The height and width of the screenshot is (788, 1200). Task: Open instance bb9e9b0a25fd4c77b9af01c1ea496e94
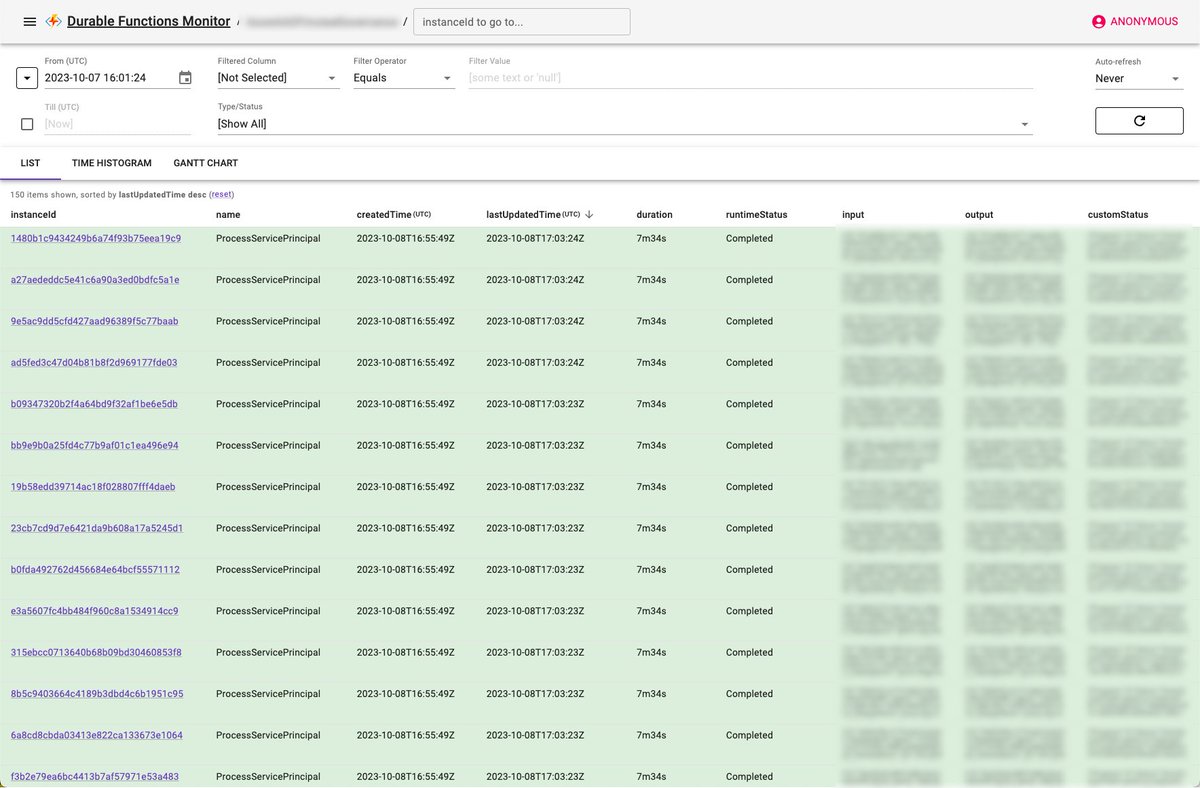click(x=95, y=445)
